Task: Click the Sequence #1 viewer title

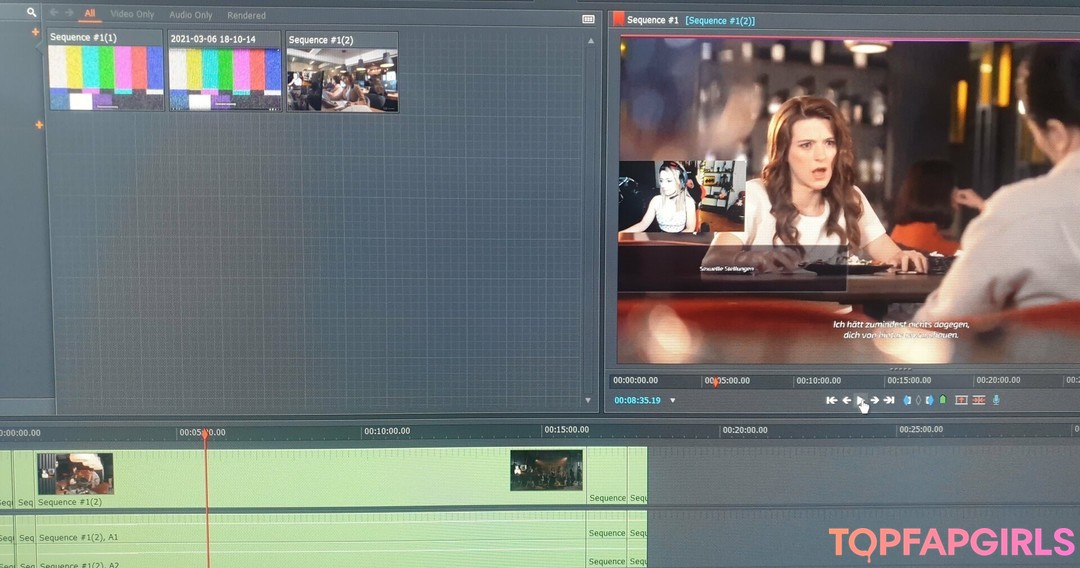Action: click(x=653, y=20)
